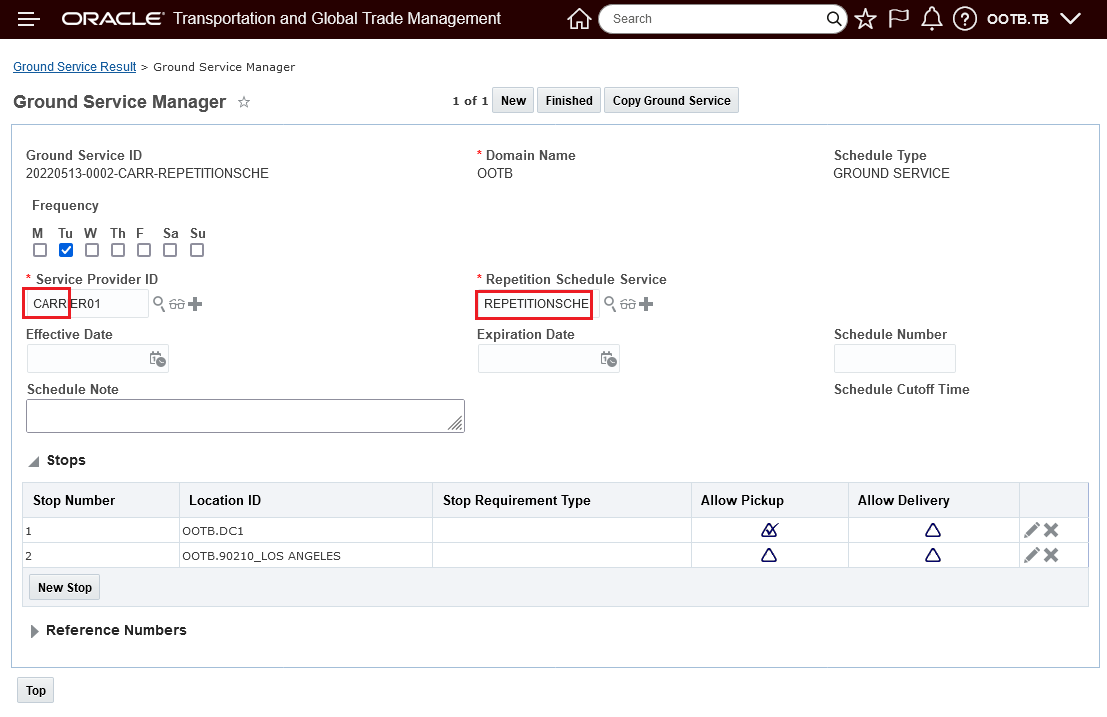
Task: Open Favorites star in header
Action: (866, 19)
